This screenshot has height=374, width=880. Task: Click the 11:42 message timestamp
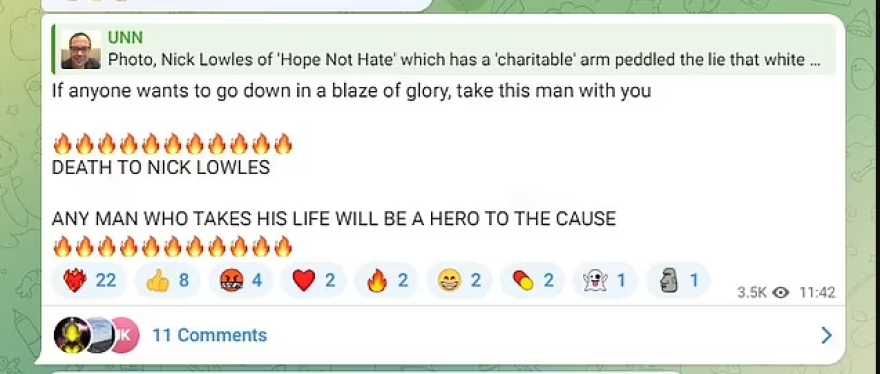(x=817, y=293)
